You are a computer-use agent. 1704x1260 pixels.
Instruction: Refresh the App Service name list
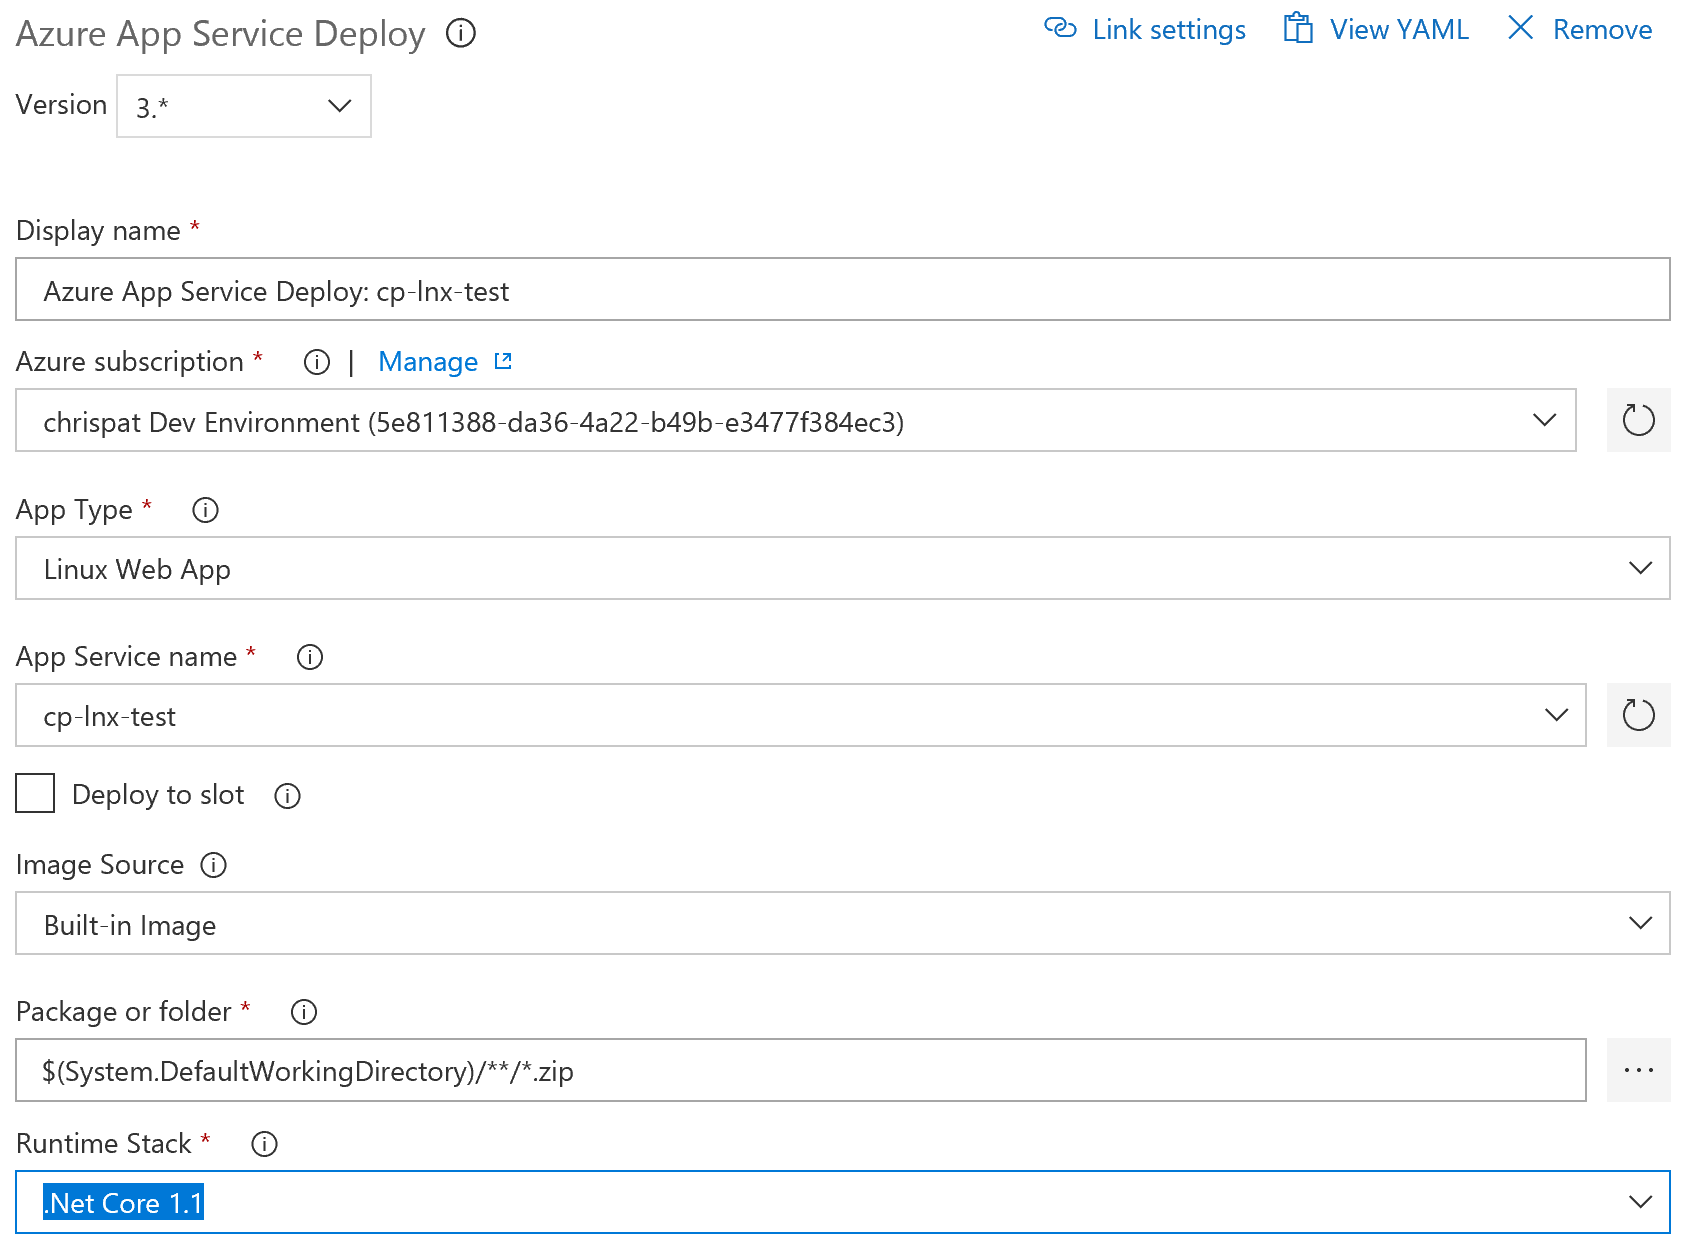pyautogui.click(x=1638, y=715)
